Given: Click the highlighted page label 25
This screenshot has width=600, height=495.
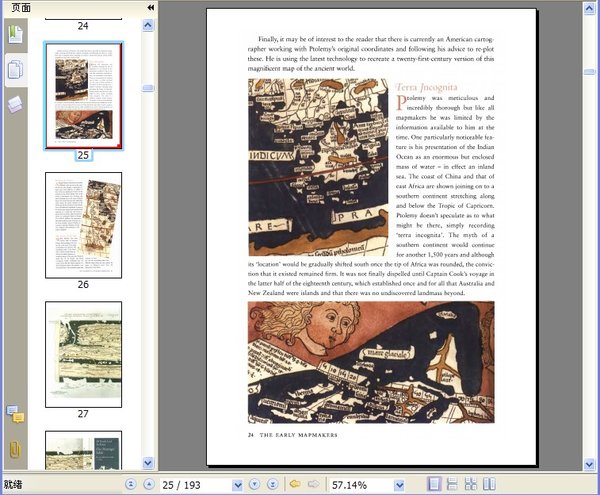Looking at the screenshot, I should pyautogui.click(x=83, y=155).
